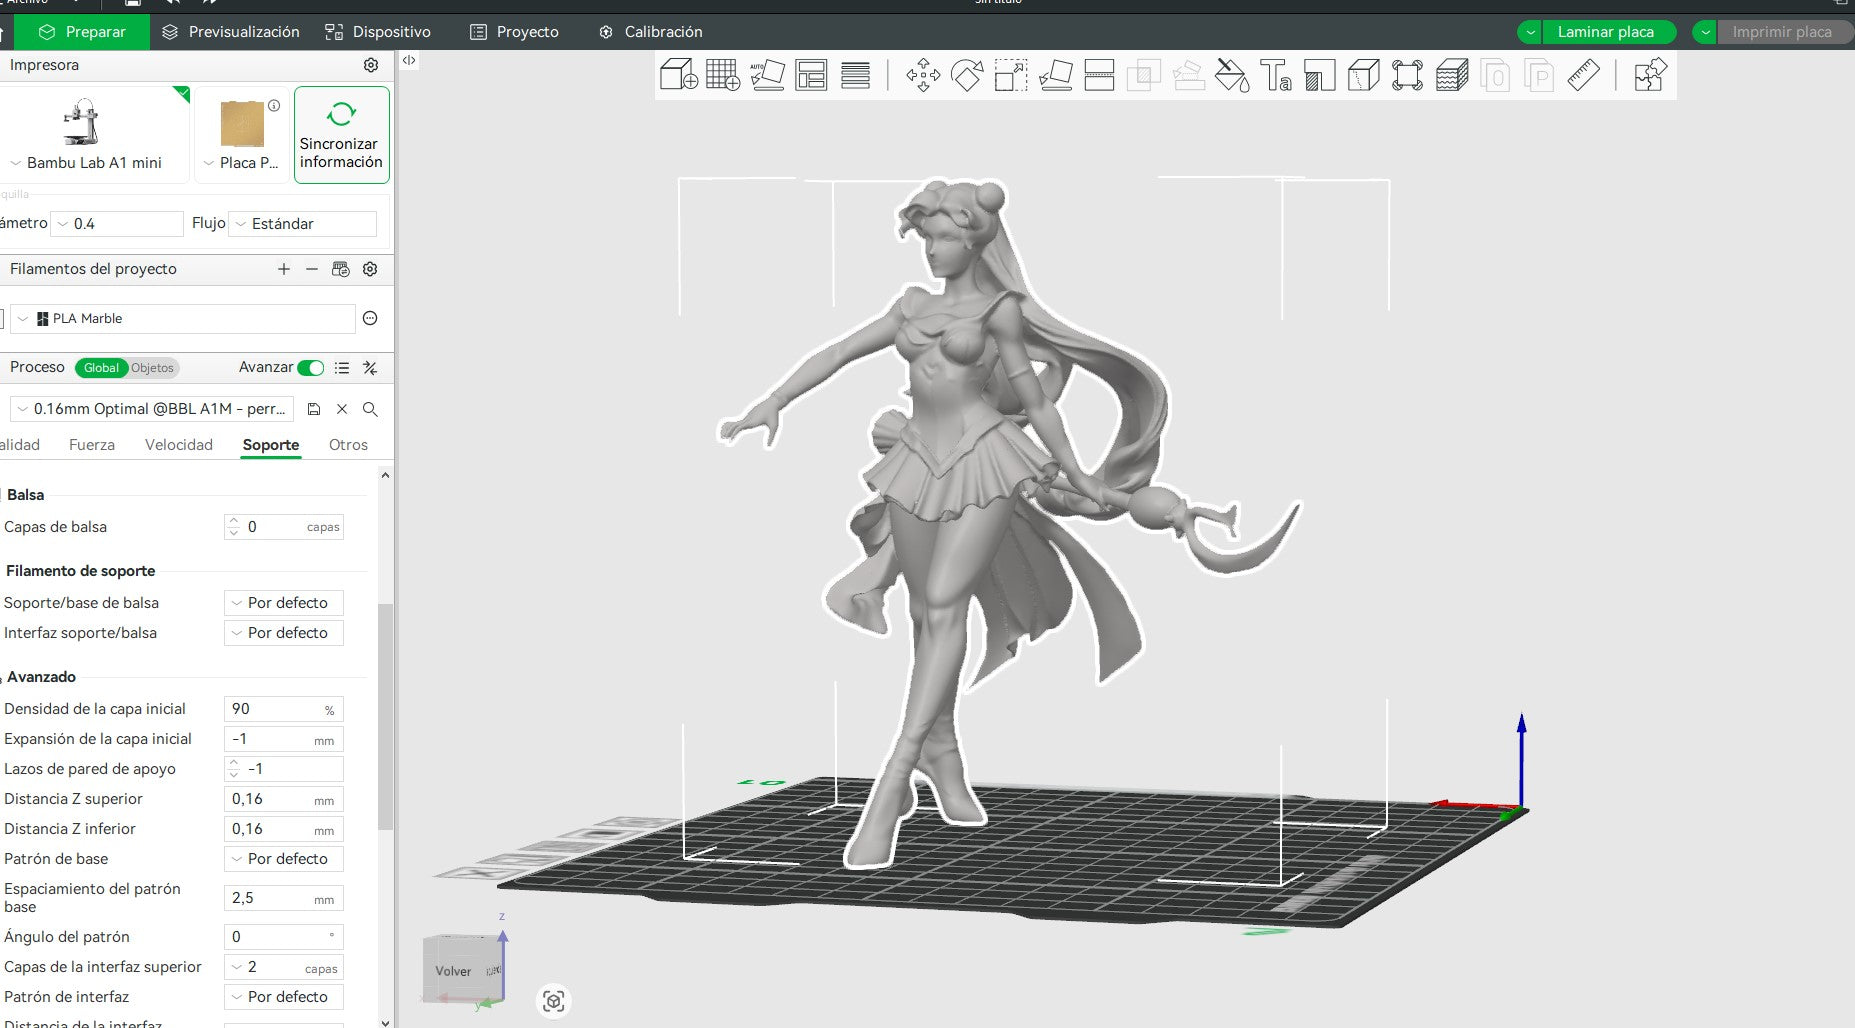Open the Assembly view puzzle icon
The image size is (1855, 1028).
[1650, 75]
